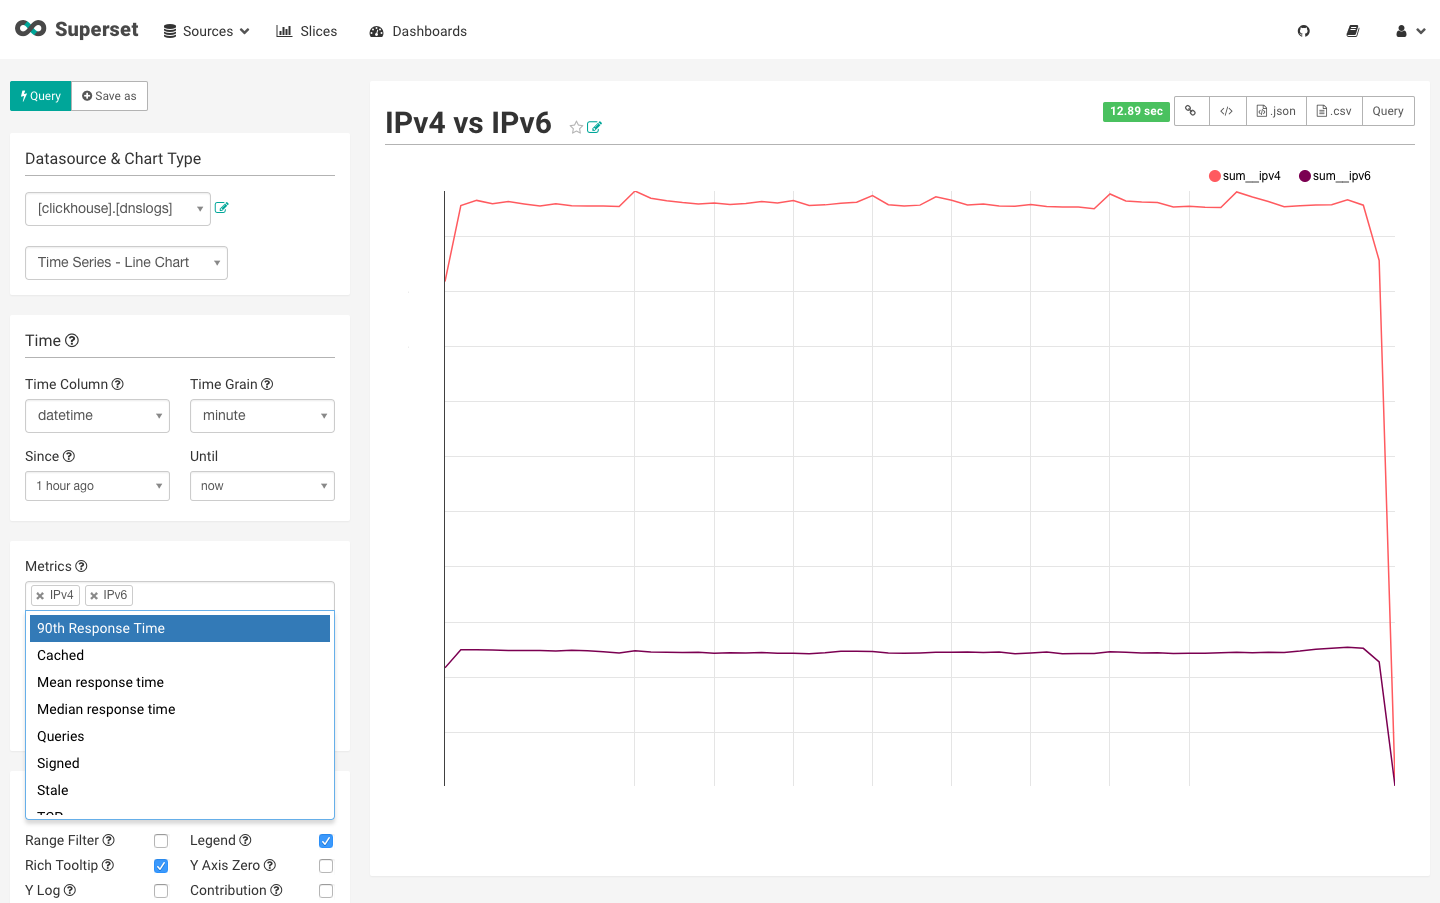Image resolution: width=1440 pixels, height=903 pixels.
Task: Open the Time Grain minute dropdown
Action: [x=262, y=416]
